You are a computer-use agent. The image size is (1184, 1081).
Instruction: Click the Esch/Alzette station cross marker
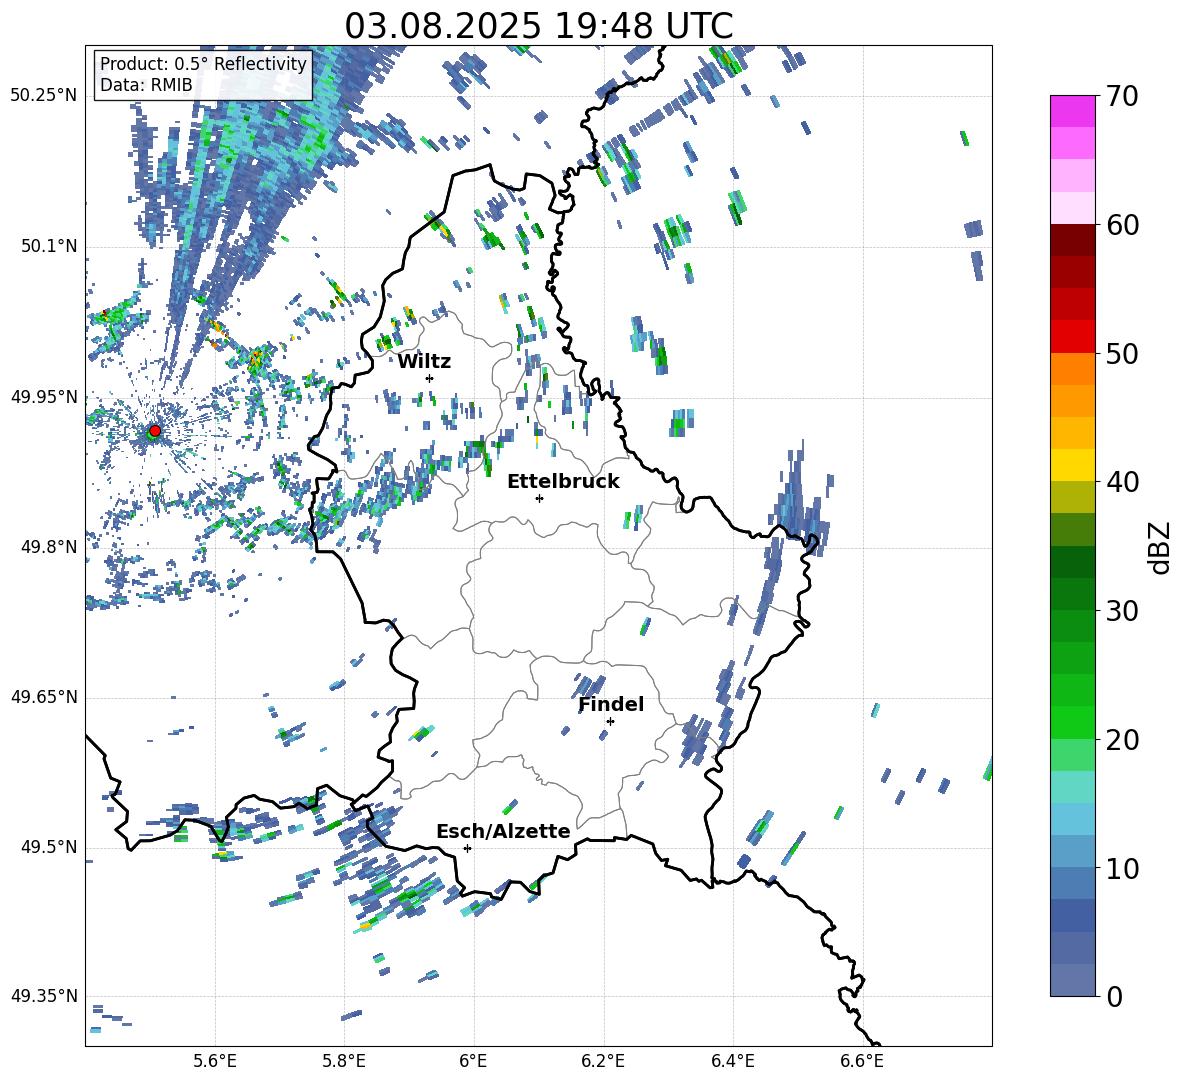[x=467, y=848]
